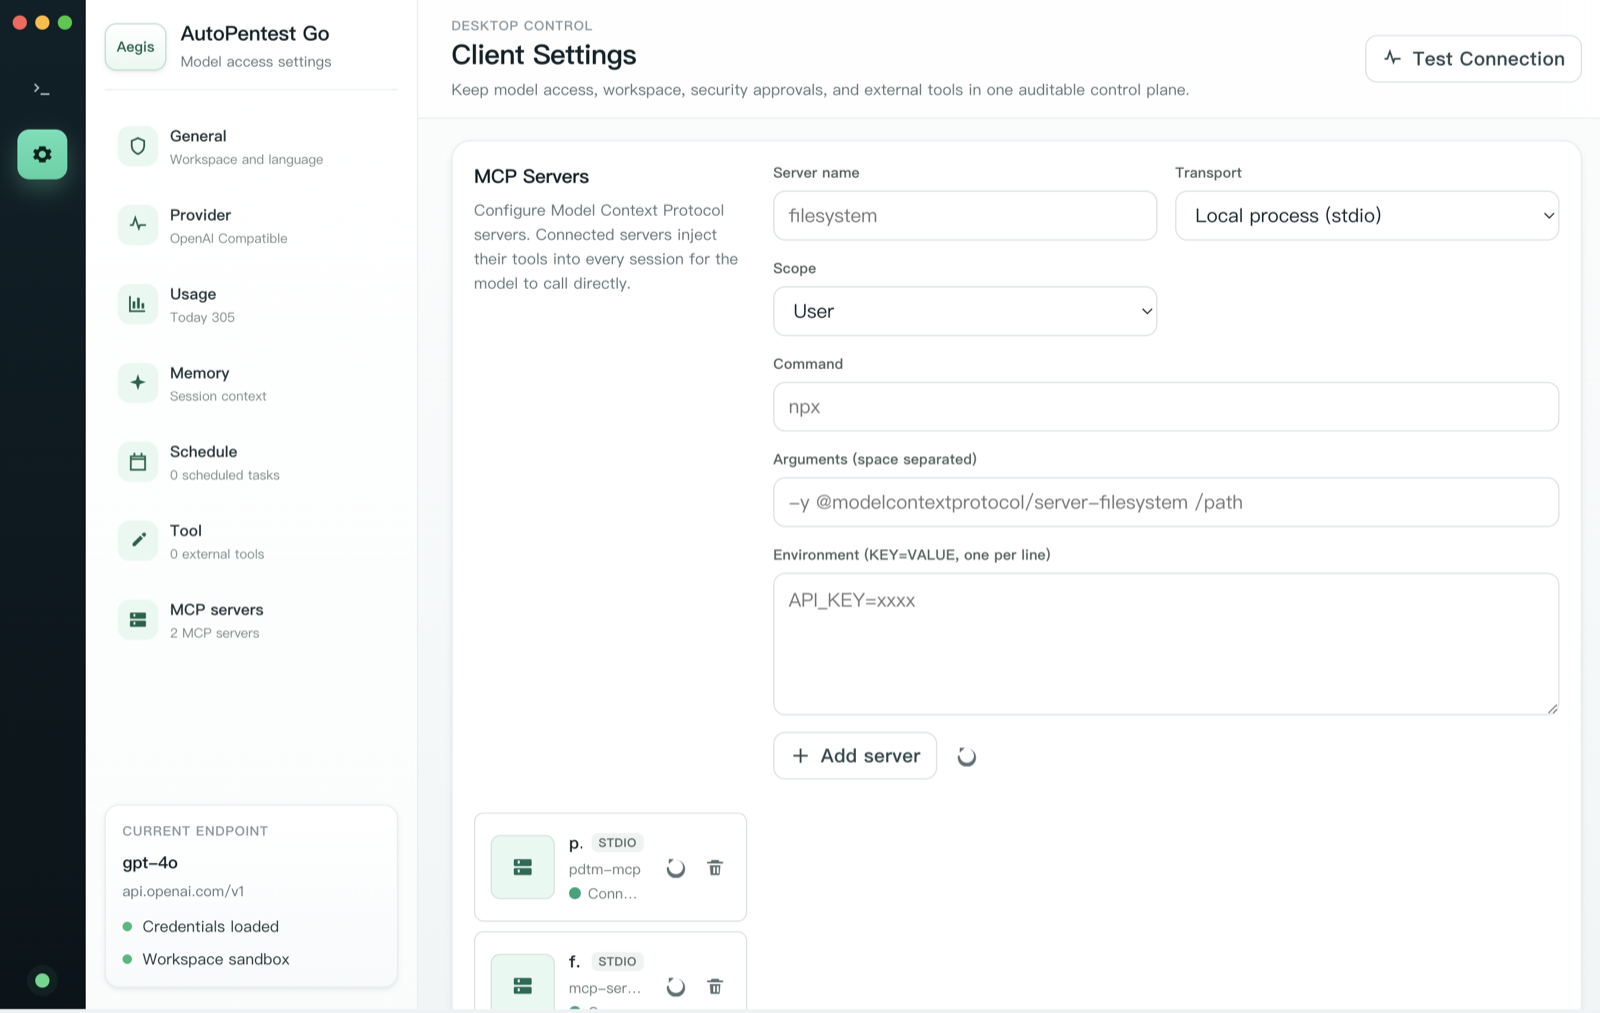The width and height of the screenshot is (1600, 1013).
Task: Click the Test Connection button
Action: (1473, 59)
